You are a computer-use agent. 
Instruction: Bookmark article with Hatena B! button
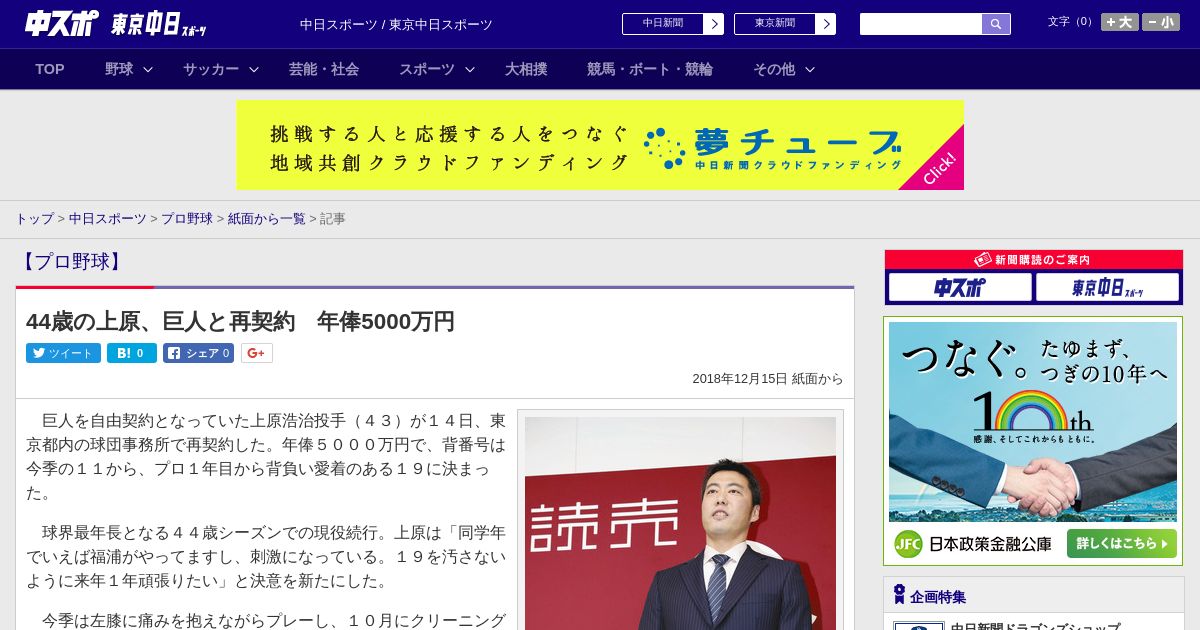(132, 353)
